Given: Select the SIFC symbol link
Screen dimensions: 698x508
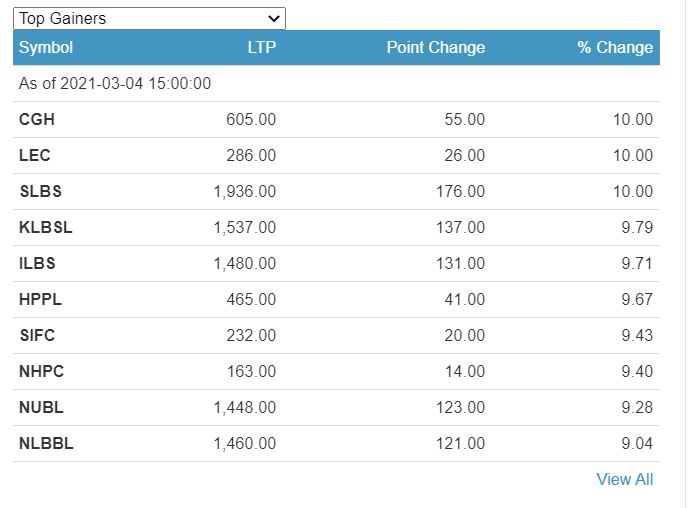Looking at the screenshot, I should [x=38, y=335].
